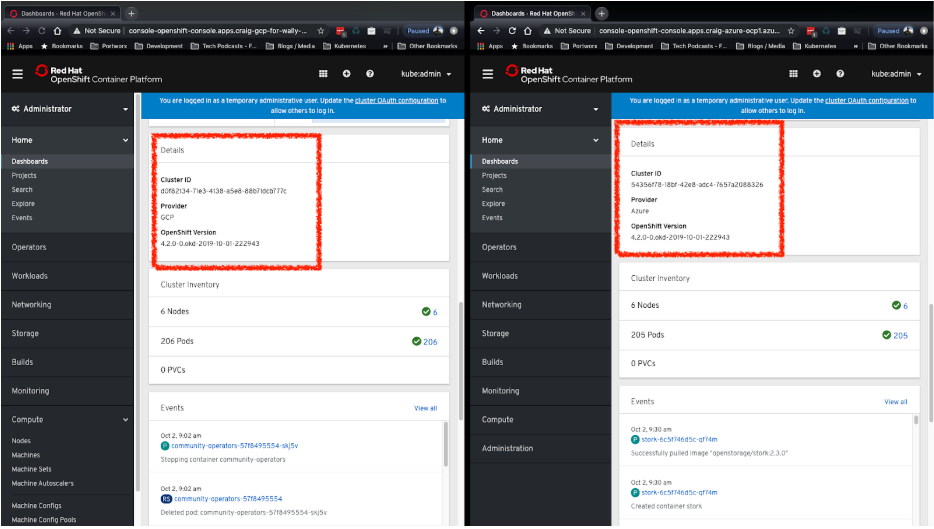Open application launcher grid icon in Azure console

(x=793, y=74)
